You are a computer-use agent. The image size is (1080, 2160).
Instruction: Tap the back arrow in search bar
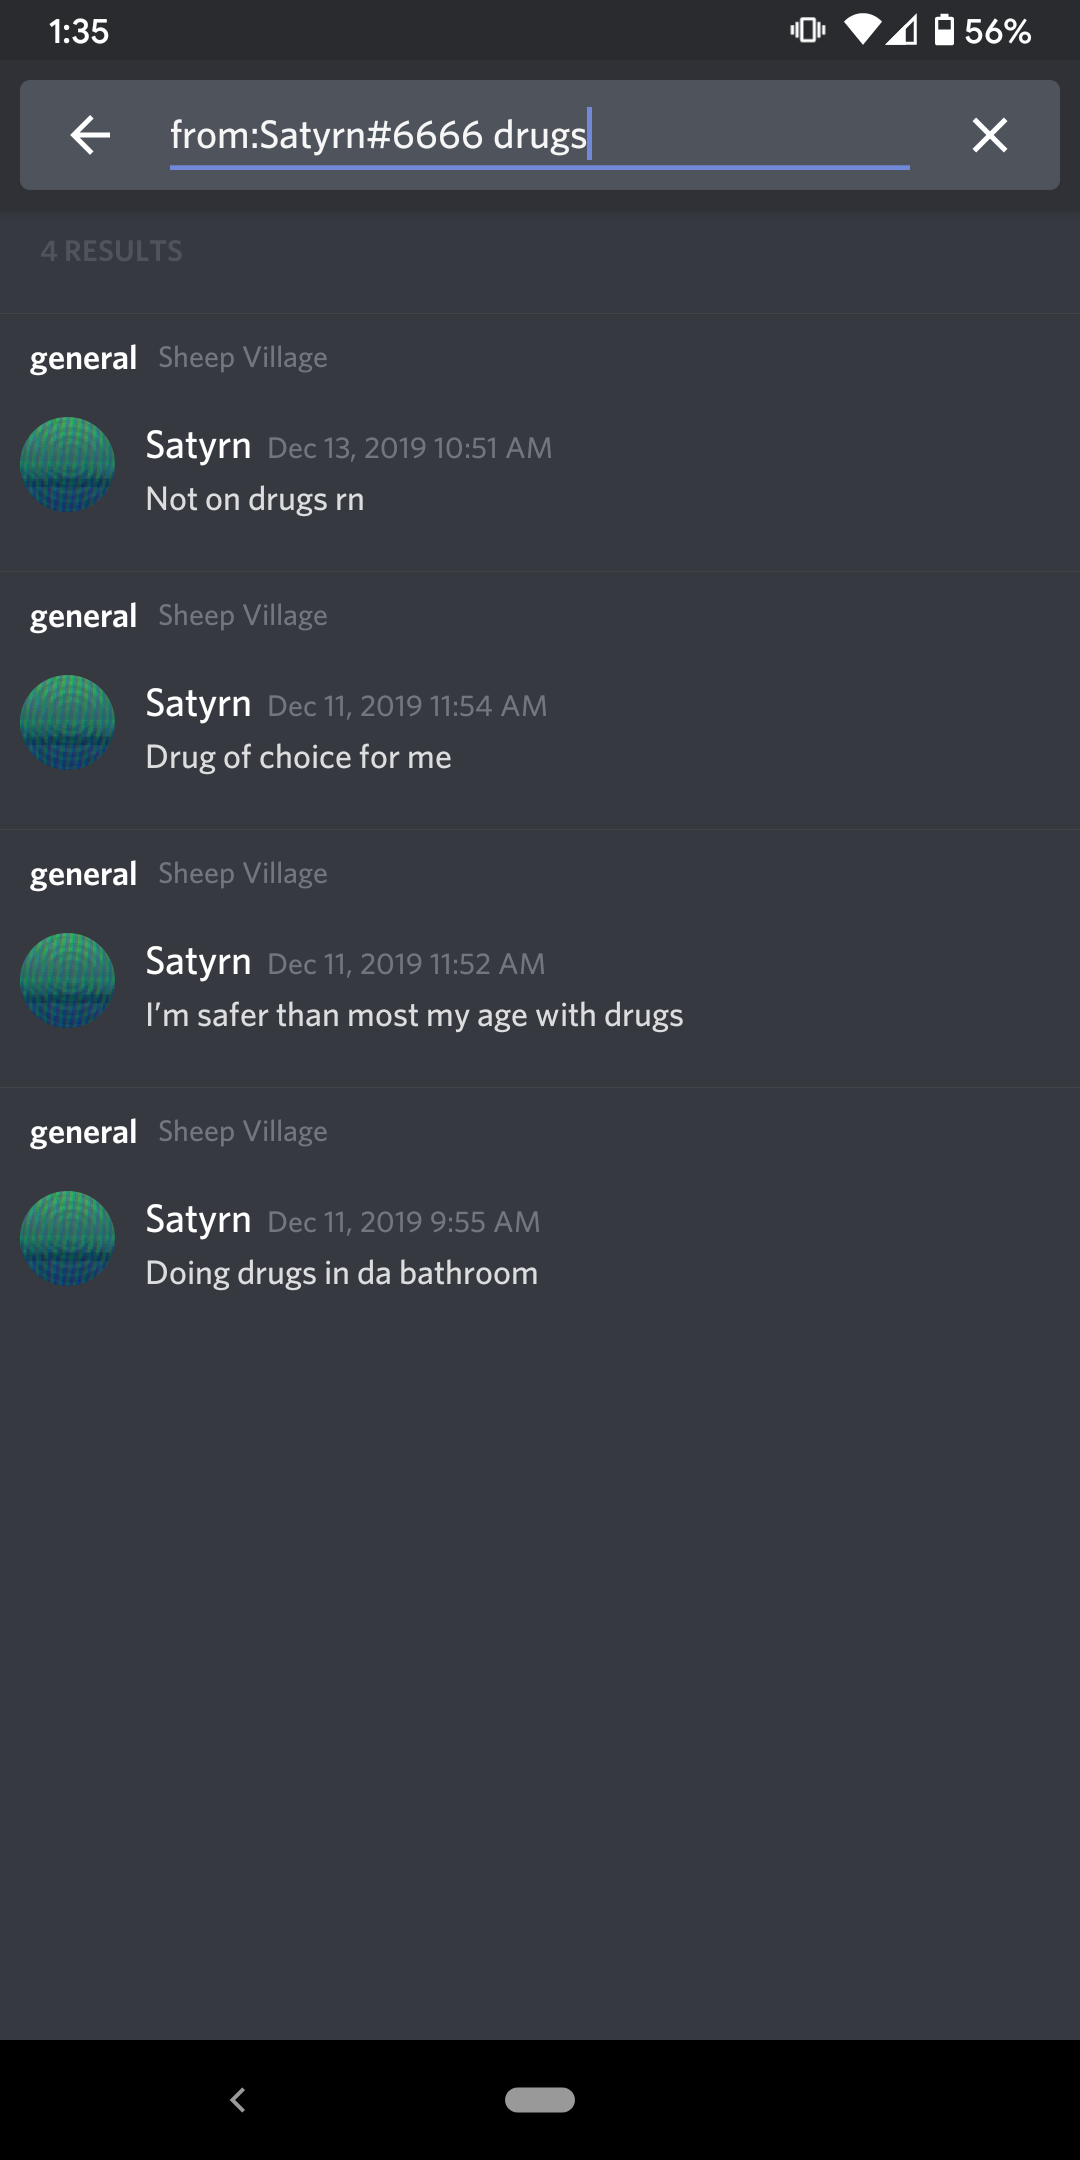pos(90,135)
